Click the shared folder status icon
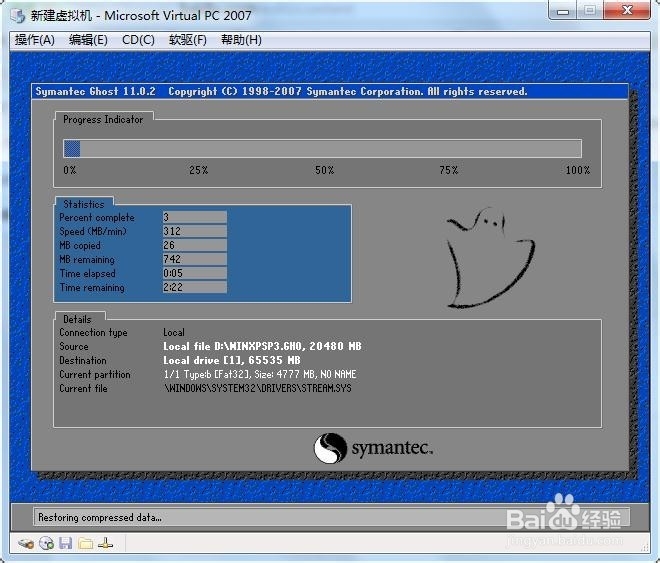Viewport: 660px width, 563px height. click(x=85, y=543)
